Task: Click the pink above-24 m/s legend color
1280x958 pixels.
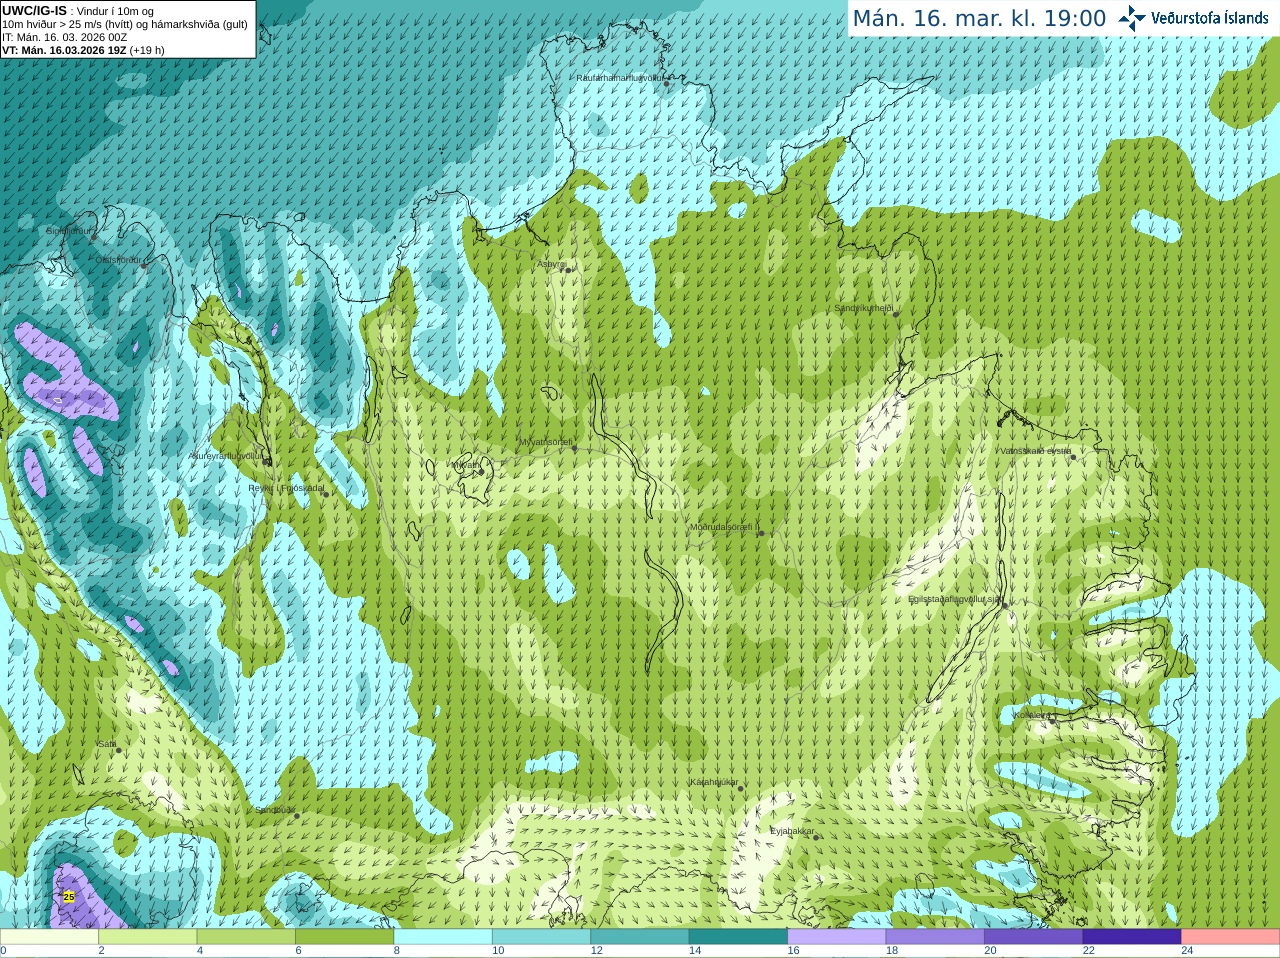Action: pos(1231,937)
